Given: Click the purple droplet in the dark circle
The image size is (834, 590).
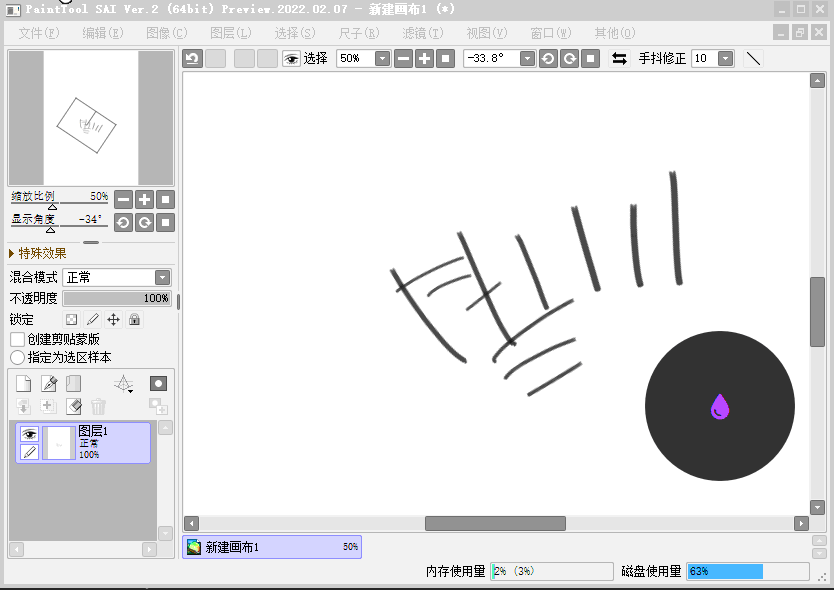Looking at the screenshot, I should click(720, 407).
